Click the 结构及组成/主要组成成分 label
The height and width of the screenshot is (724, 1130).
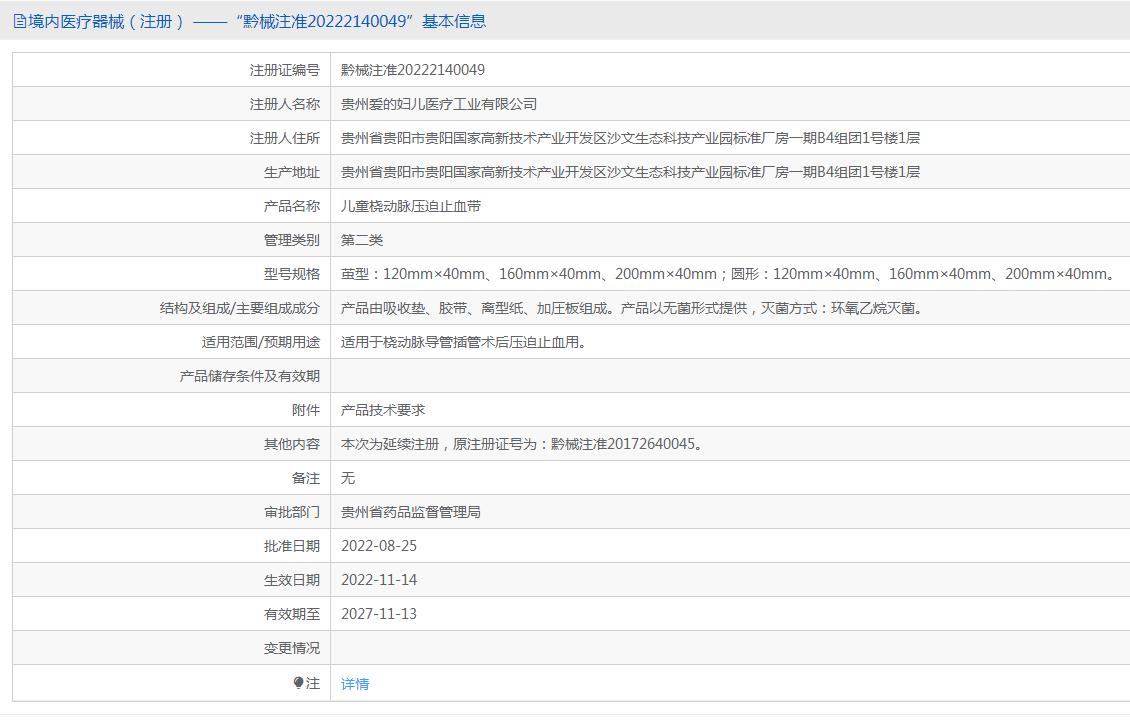point(239,308)
